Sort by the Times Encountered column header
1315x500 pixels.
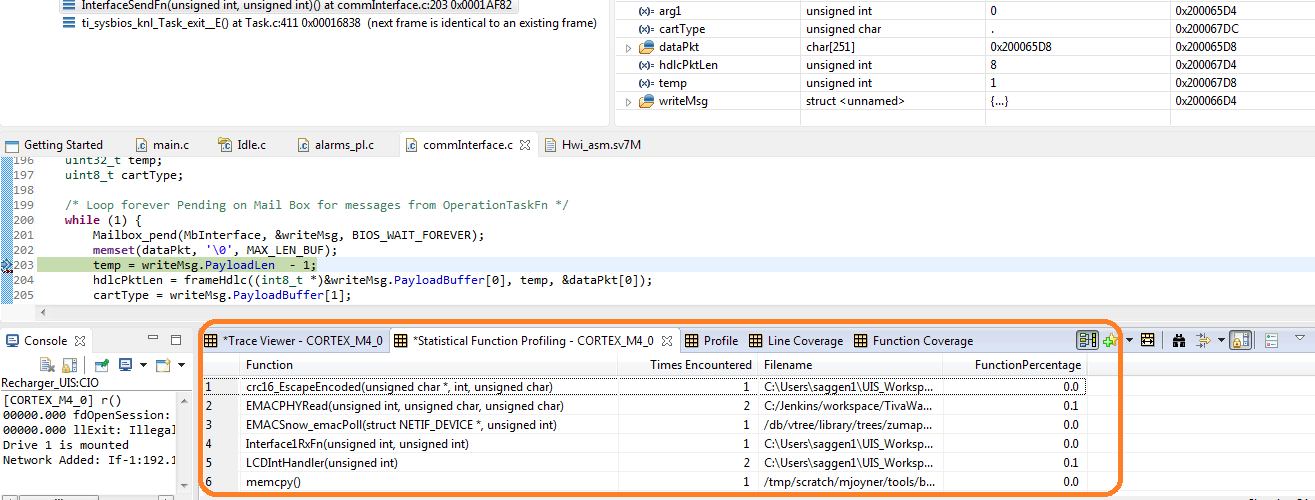pos(700,365)
